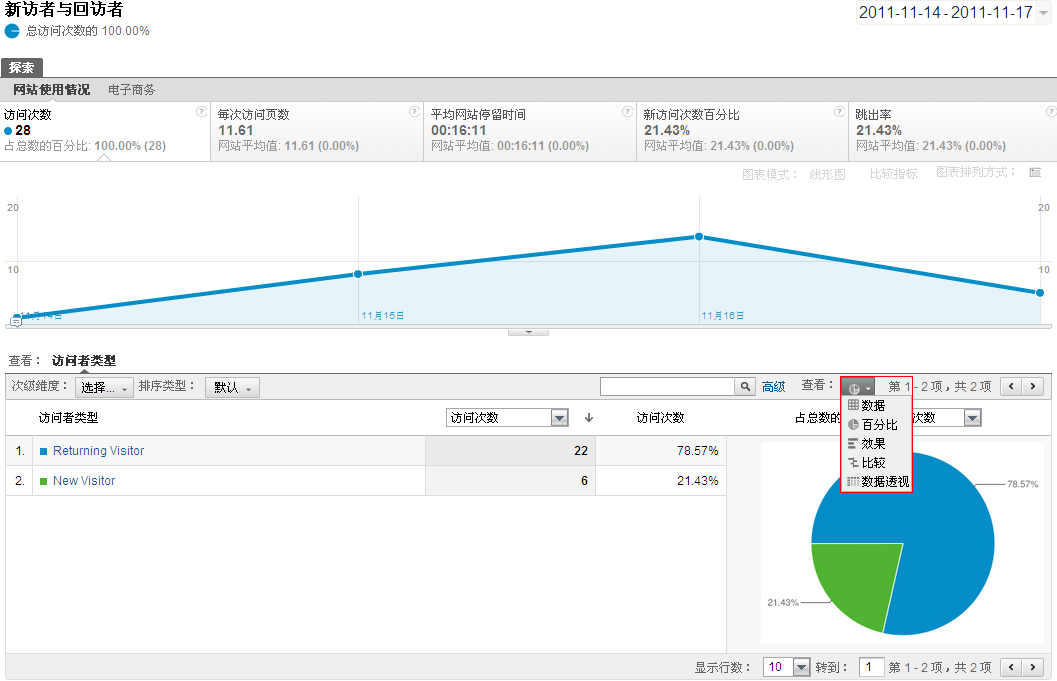This screenshot has width=1057, height=681.
Task: Open the 次级维度 选择 dropdown
Action: [104, 387]
